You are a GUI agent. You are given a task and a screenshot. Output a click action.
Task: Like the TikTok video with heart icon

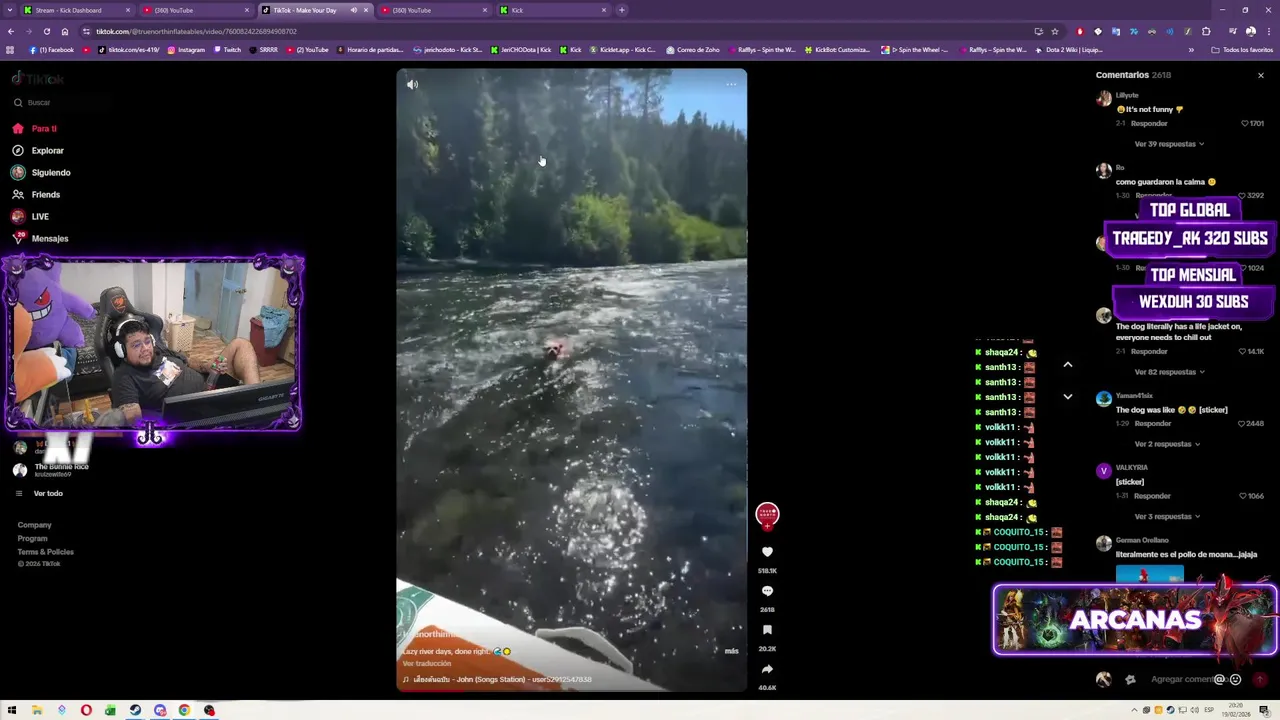pos(767,552)
